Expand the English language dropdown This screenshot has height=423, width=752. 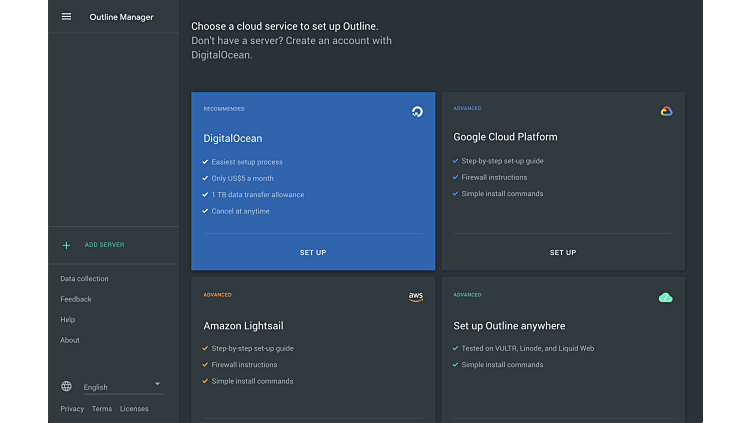click(x=123, y=387)
